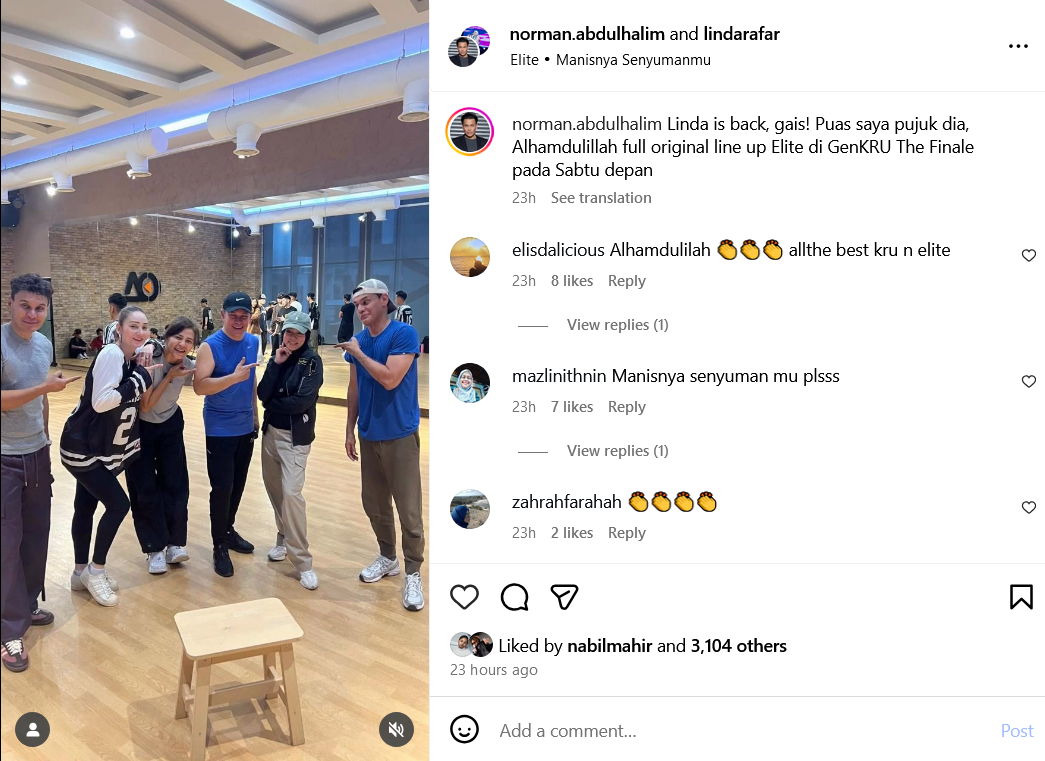Image resolution: width=1045 pixels, height=761 pixels.
Task: Like mazlinithnin comment heart
Action: pyautogui.click(x=1029, y=381)
